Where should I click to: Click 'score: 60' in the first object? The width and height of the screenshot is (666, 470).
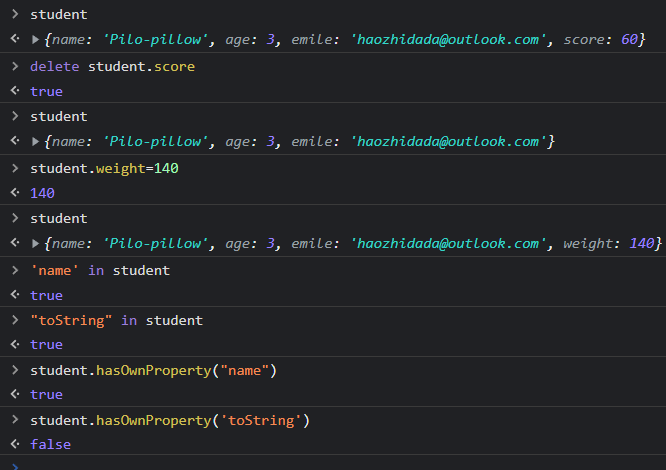click(601, 40)
